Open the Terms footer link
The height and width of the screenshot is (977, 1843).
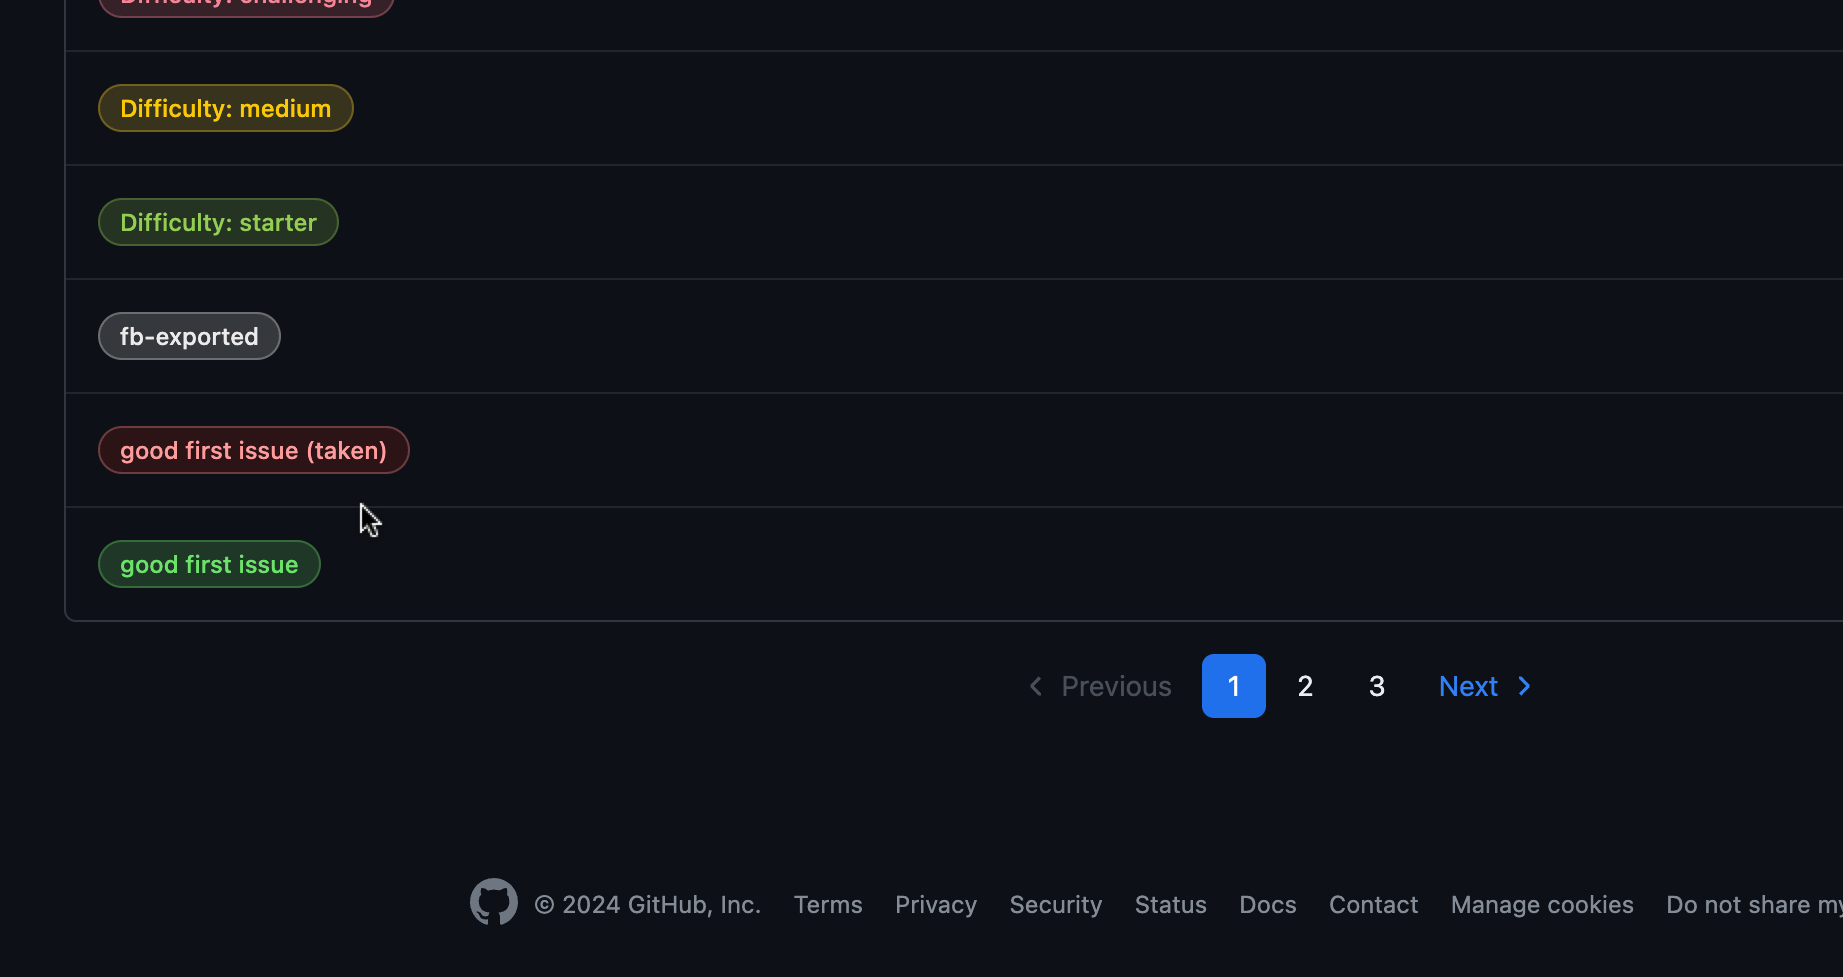point(828,905)
